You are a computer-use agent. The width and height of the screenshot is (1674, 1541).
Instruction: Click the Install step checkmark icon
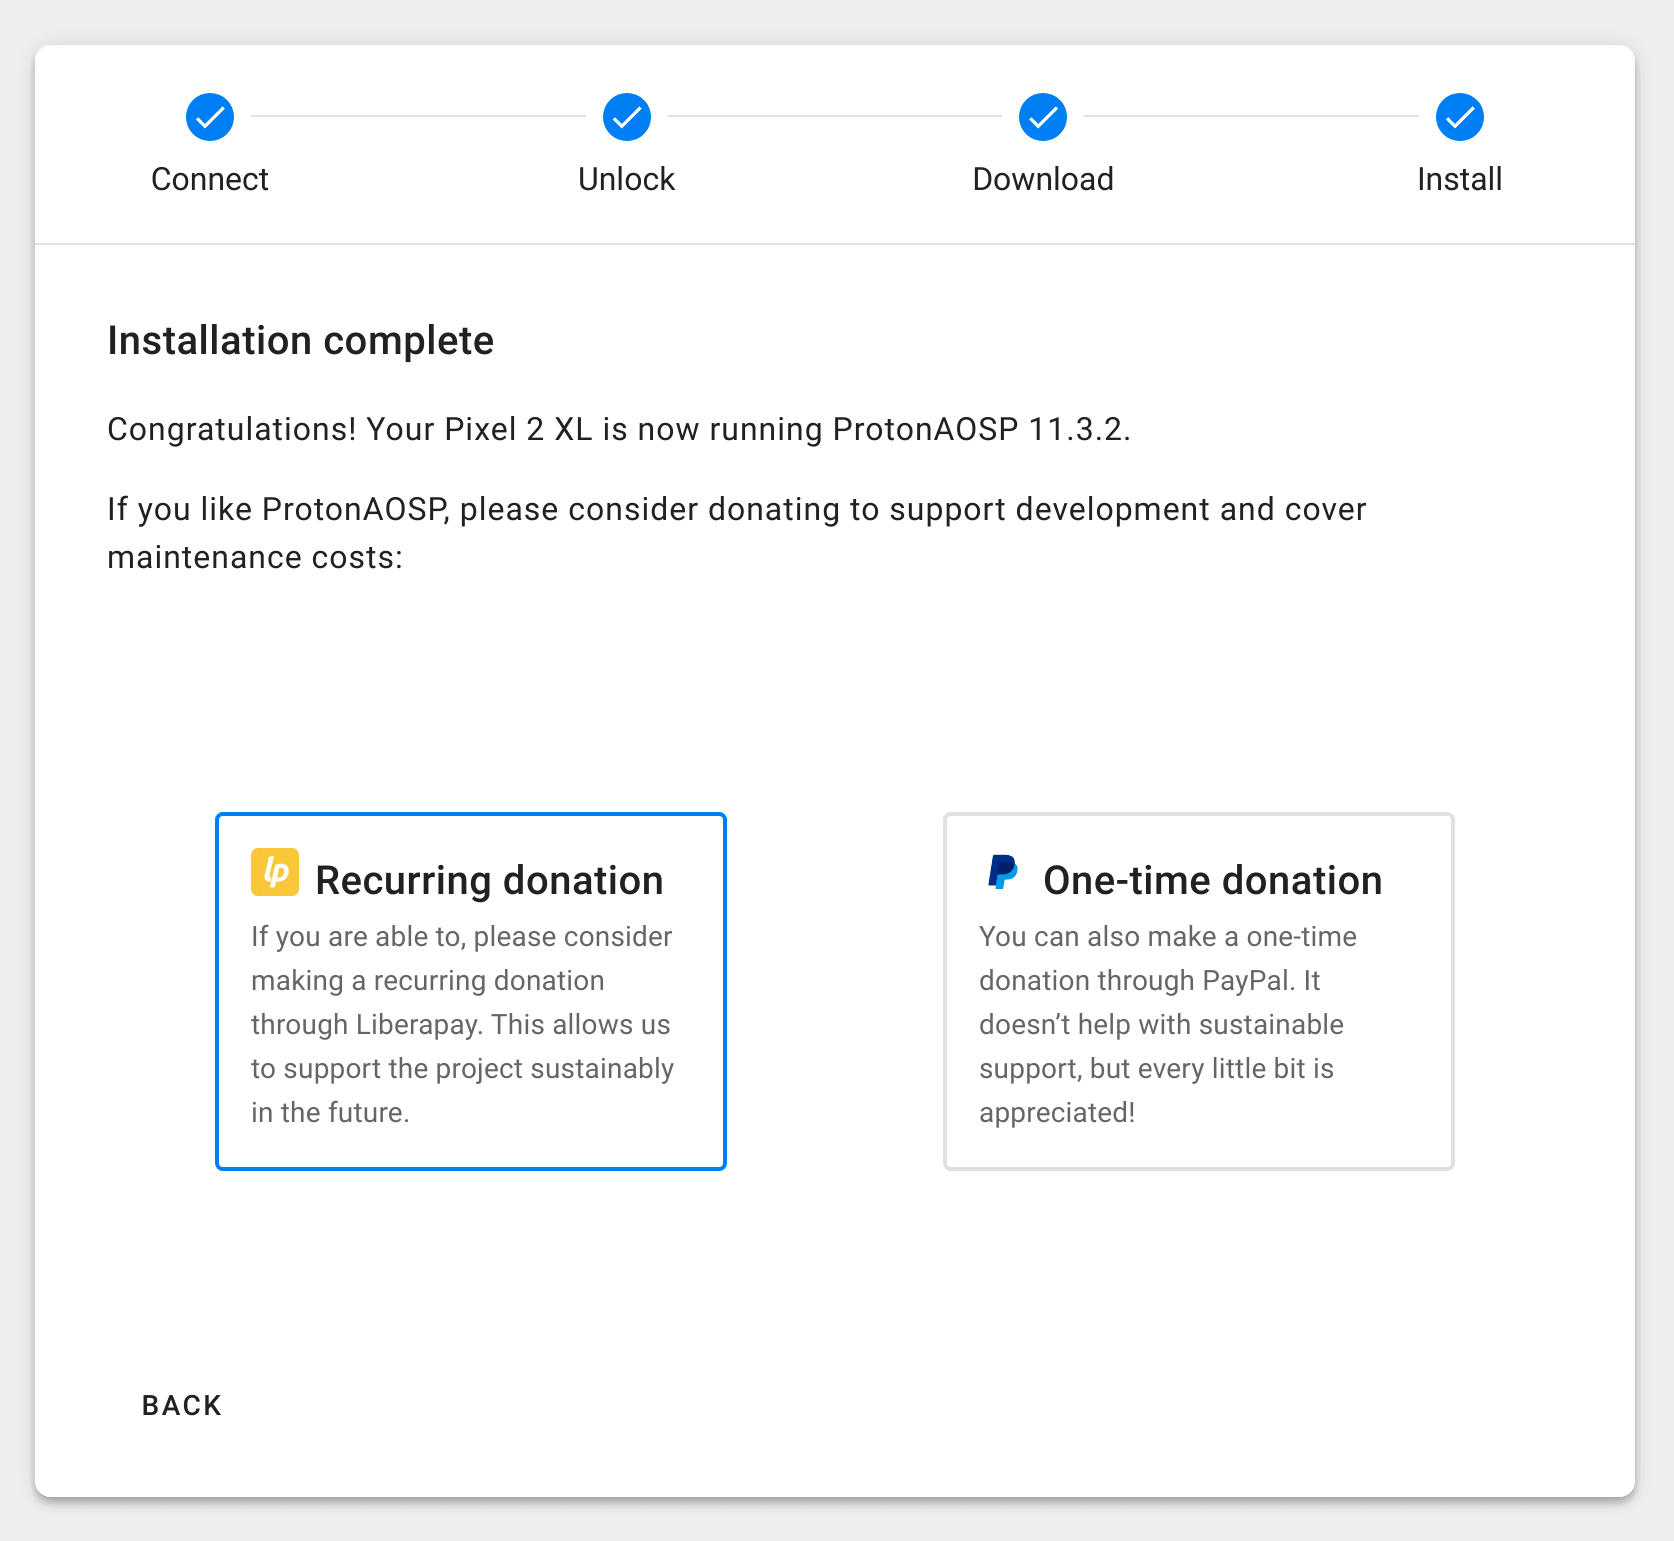(1459, 117)
